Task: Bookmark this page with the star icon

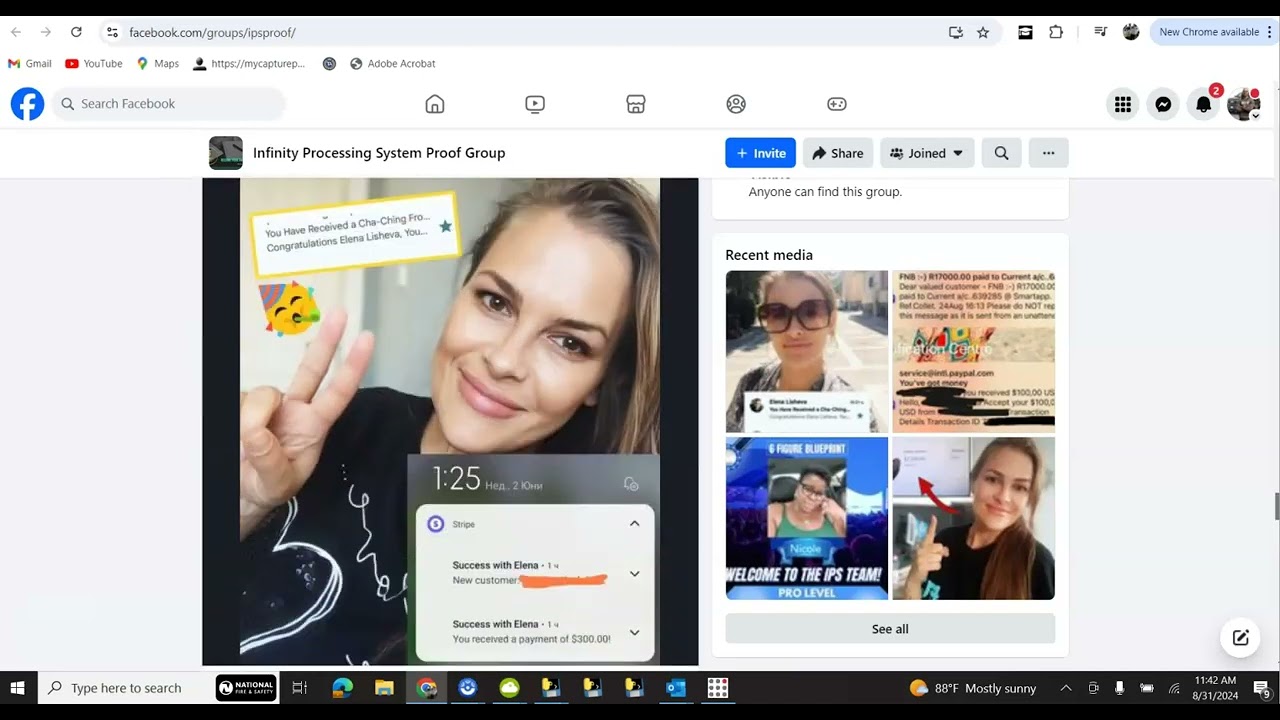Action: point(983,32)
